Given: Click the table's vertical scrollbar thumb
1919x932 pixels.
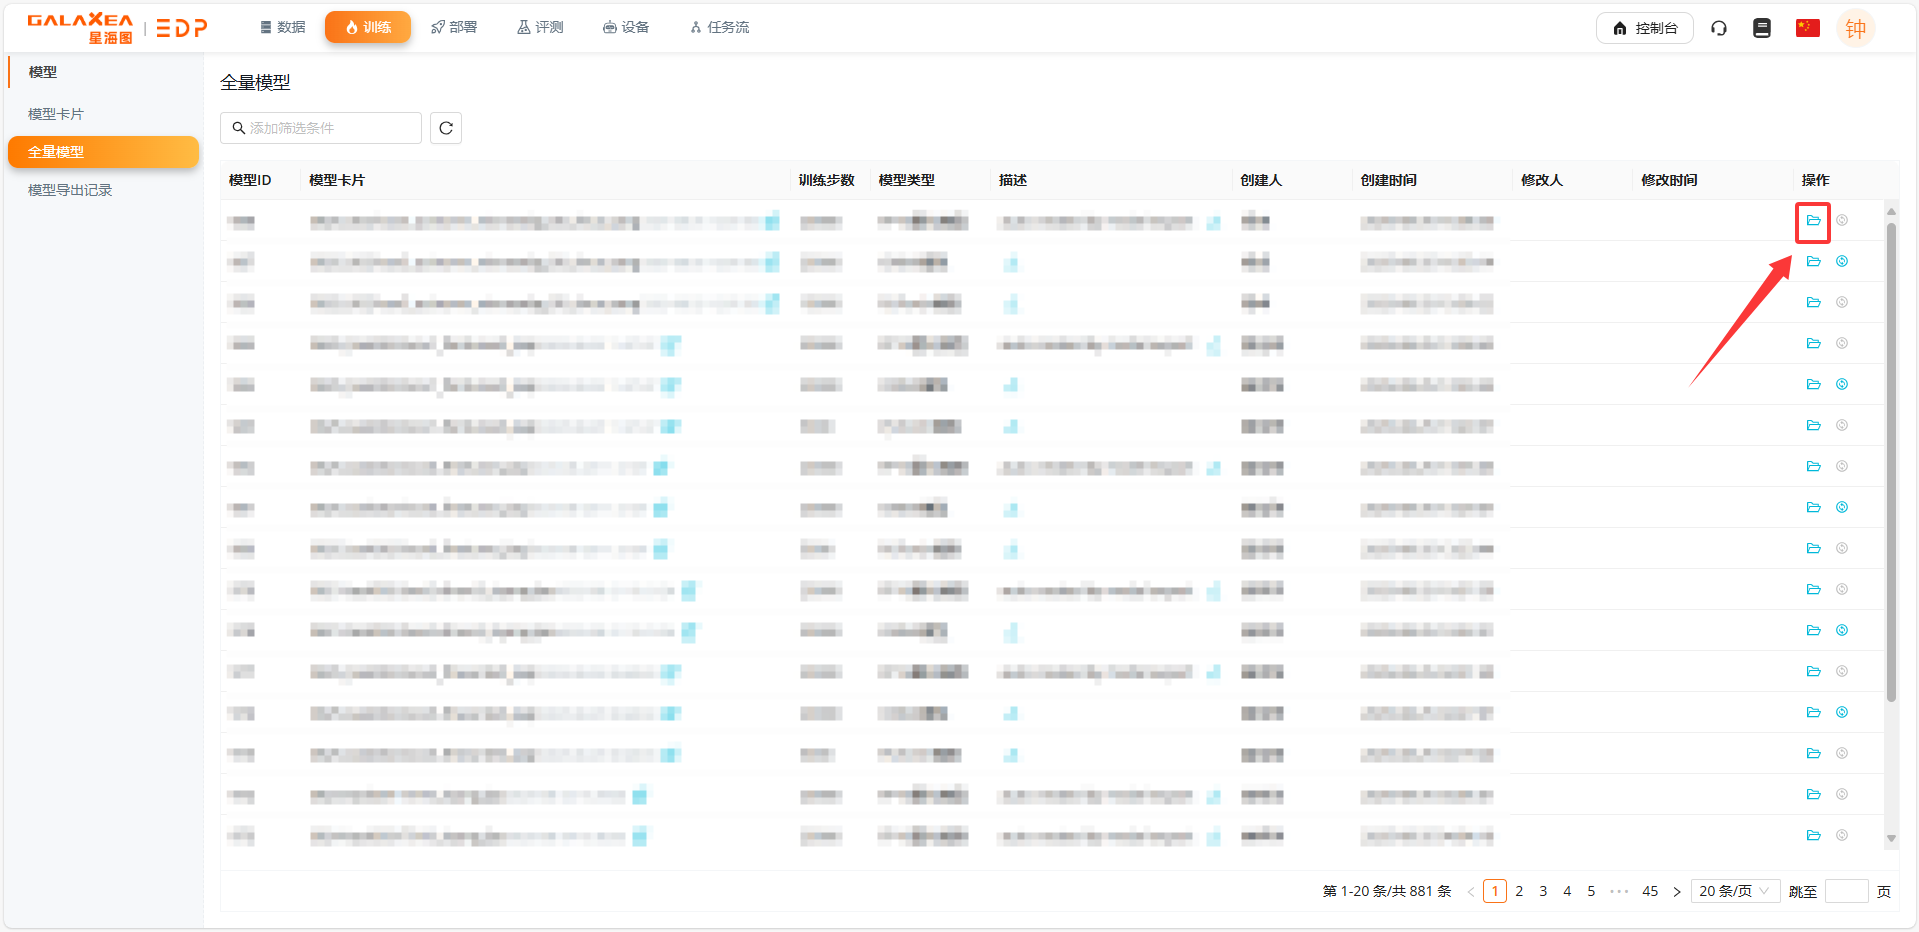Looking at the screenshot, I should (x=1890, y=460).
